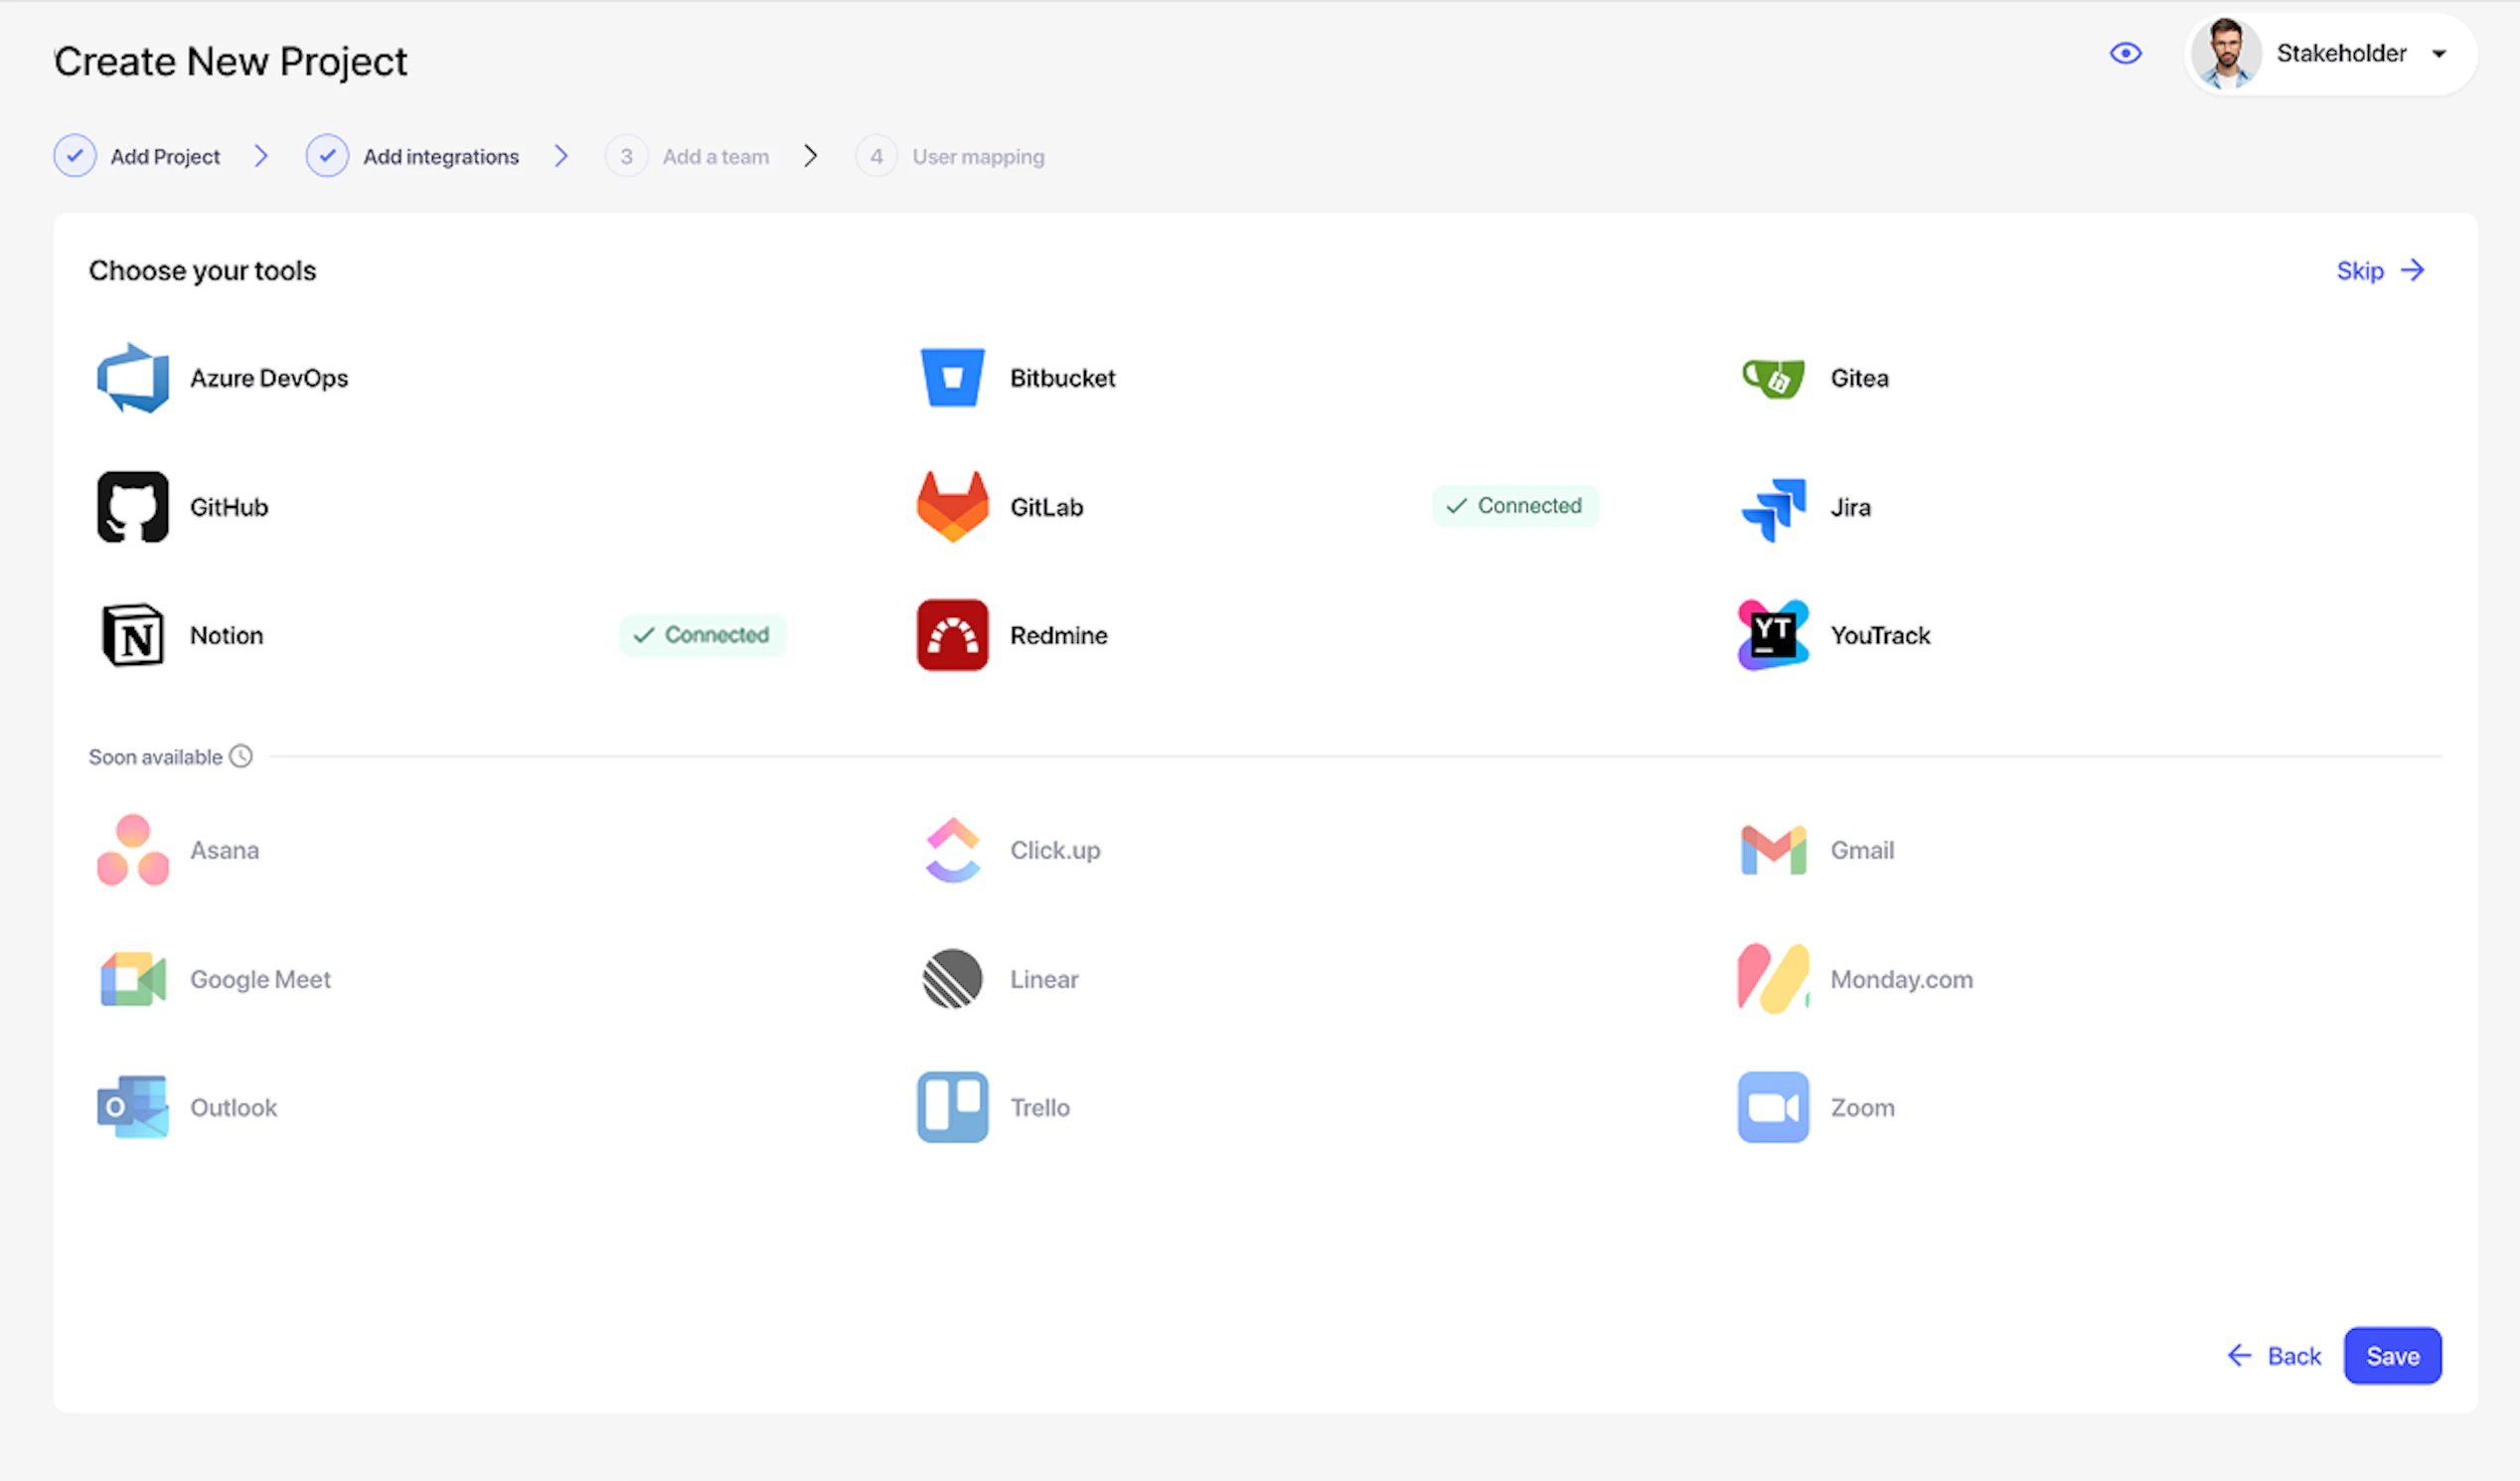2520x1481 pixels.
Task: Open the User mapping step
Action: coord(977,157)
